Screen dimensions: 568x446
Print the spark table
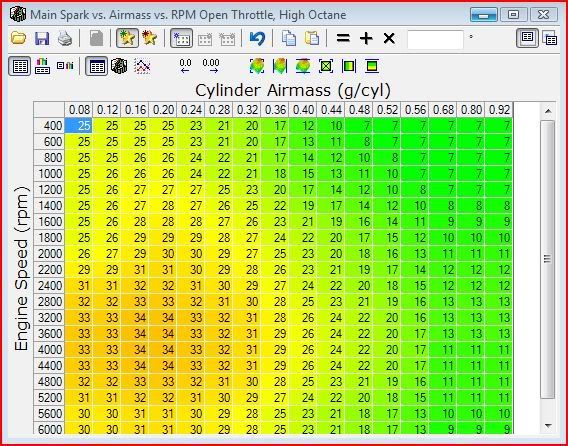[x=65, y=38]
